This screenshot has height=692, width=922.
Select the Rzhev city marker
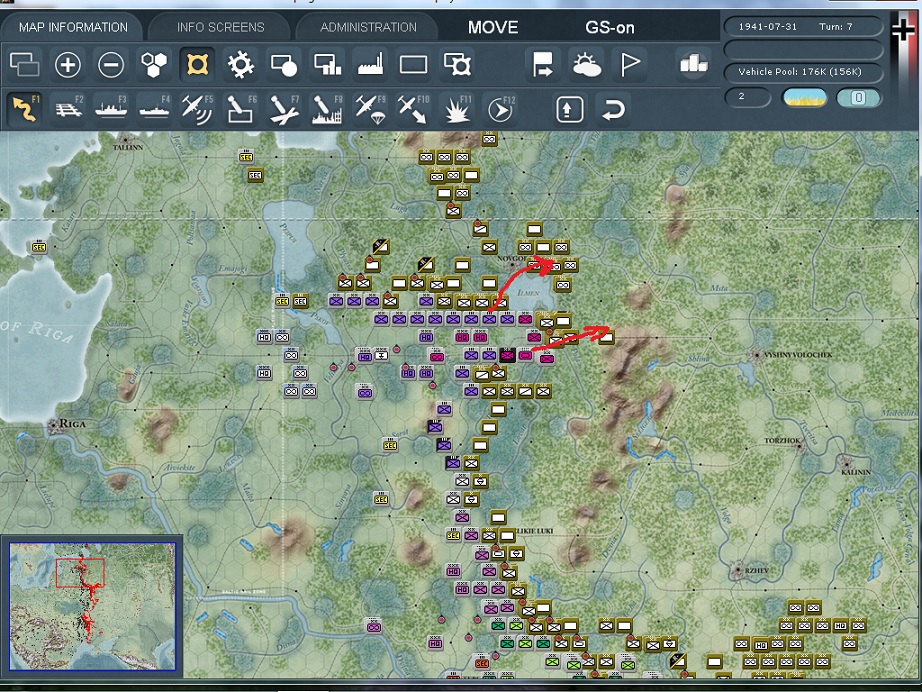pos(738,570)
